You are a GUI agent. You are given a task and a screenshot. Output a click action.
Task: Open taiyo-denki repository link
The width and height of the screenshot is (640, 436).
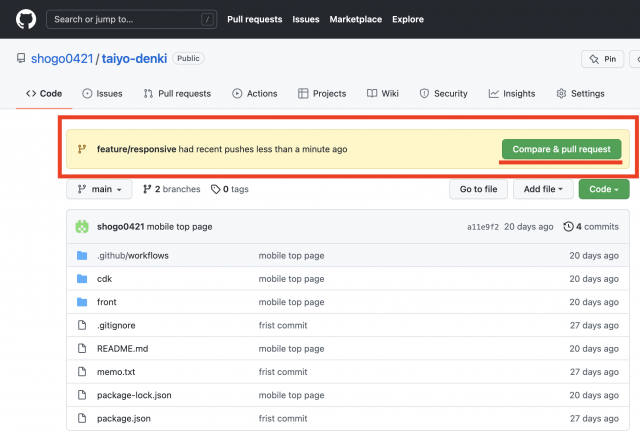[134, 59]
